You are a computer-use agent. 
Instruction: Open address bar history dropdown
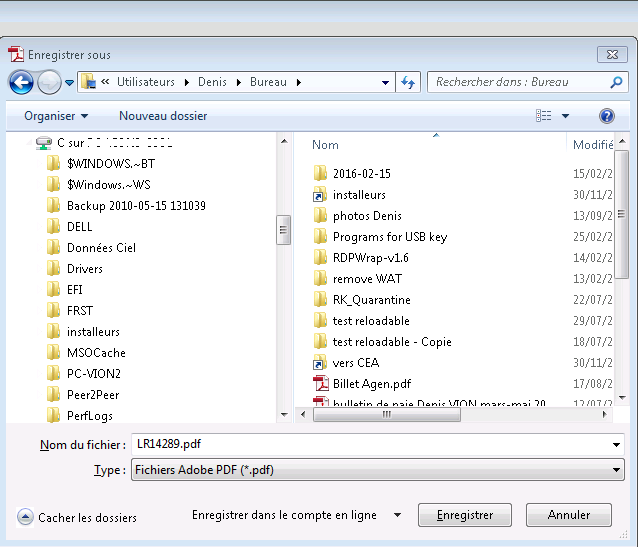pyautogui.click(x=385, y=83)
